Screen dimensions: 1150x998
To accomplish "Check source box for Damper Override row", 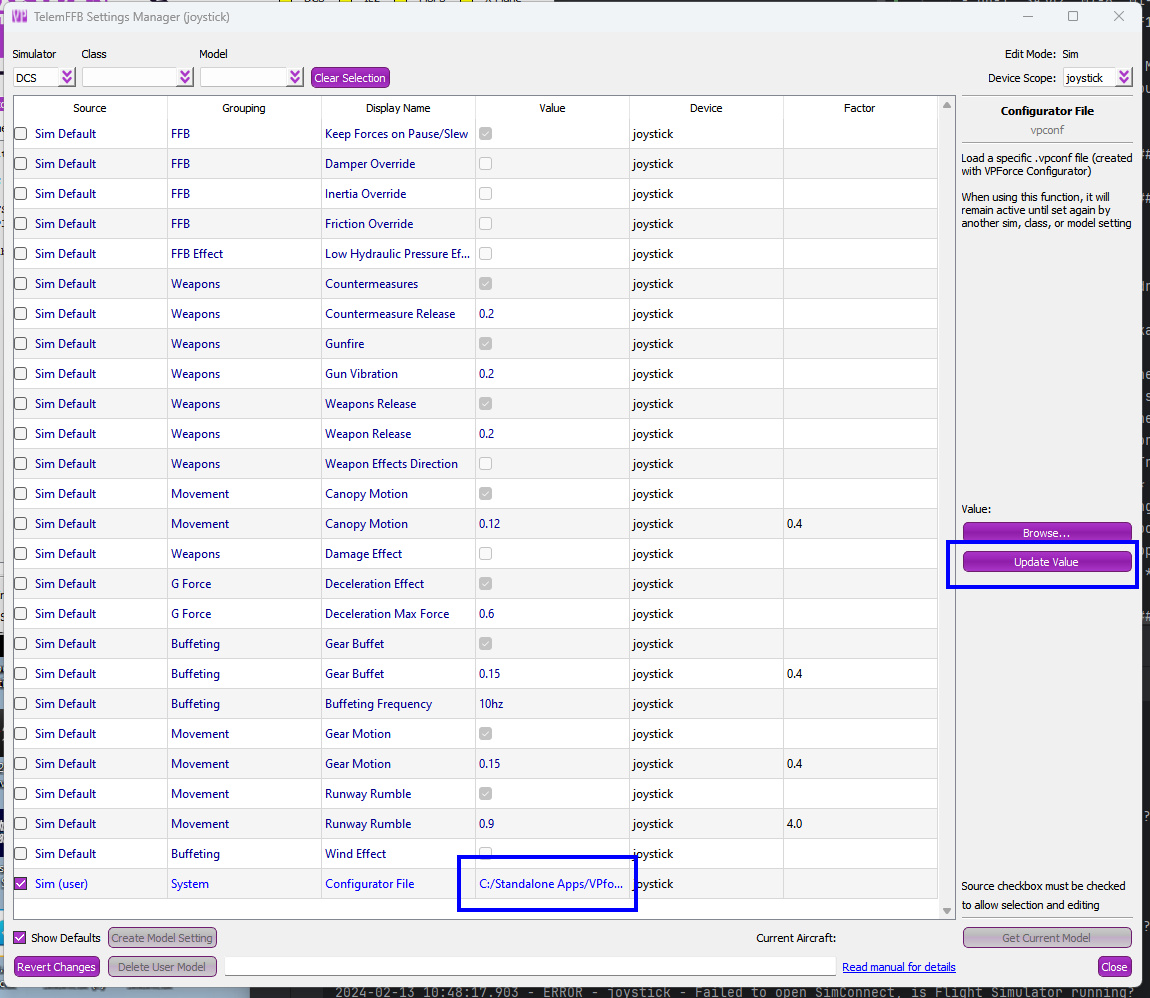I will click(x=21, y=164).
